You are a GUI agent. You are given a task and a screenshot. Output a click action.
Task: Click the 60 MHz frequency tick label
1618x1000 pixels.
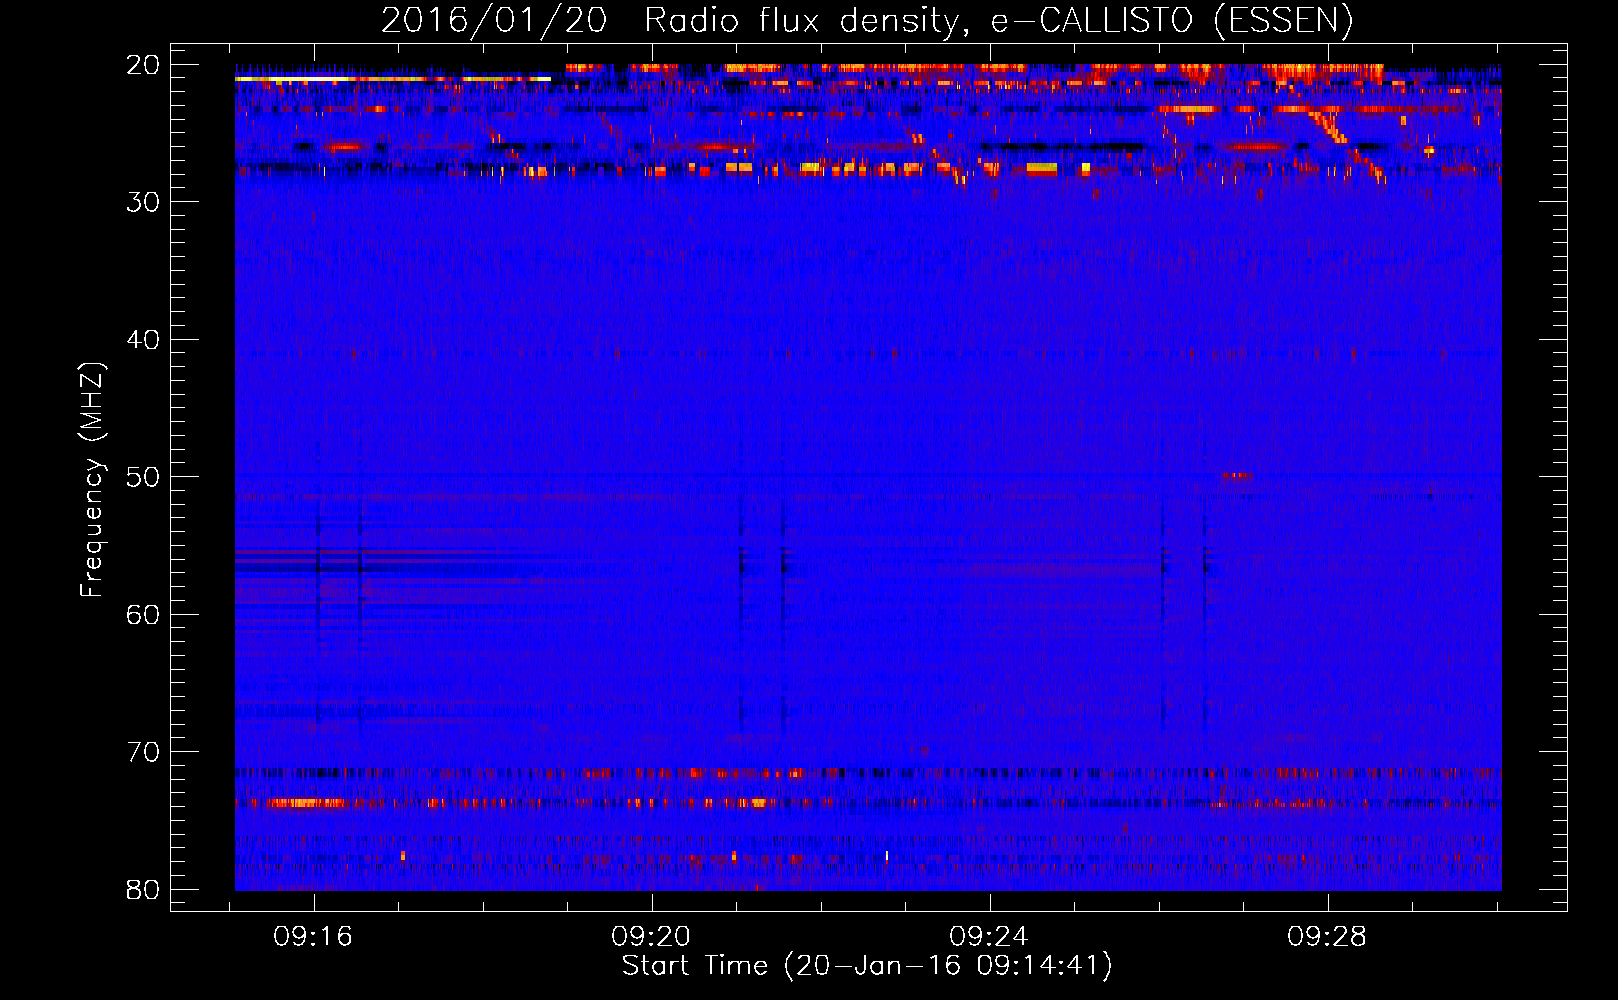pos(144,614)
